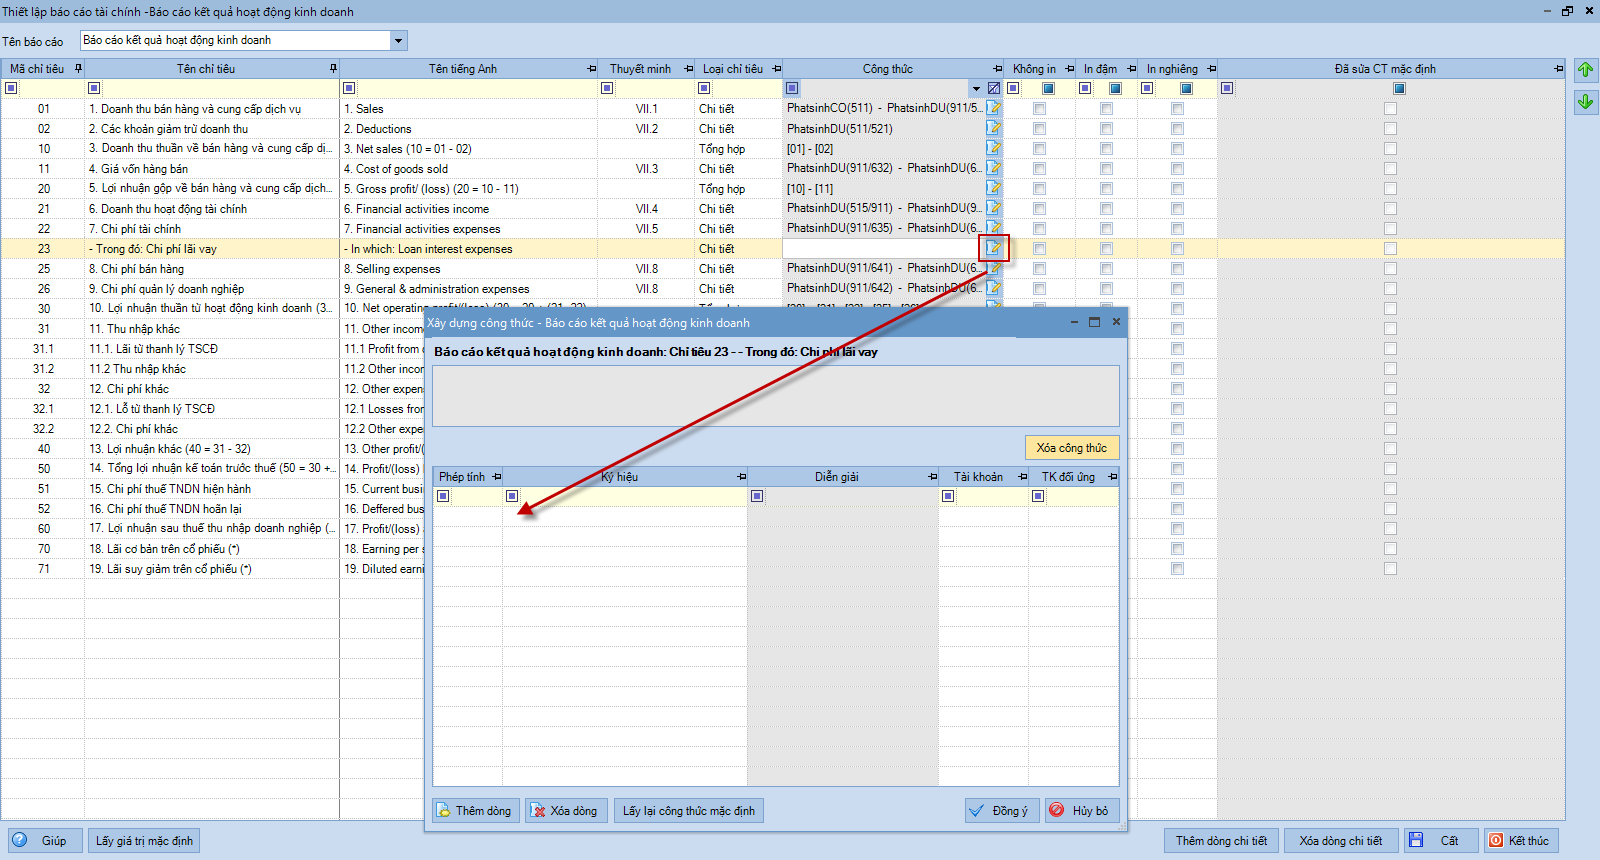Clear the Công thức column filter
Viewport: 1600px width, 860px height.
[993, 88]
